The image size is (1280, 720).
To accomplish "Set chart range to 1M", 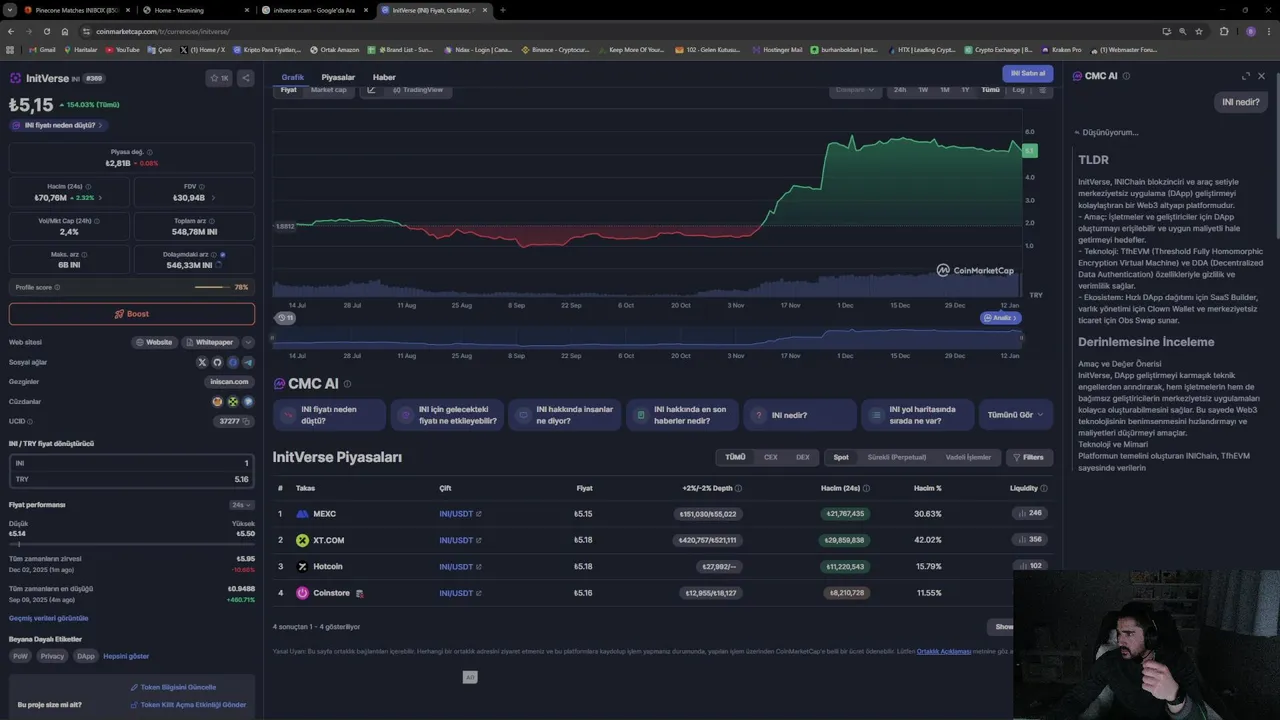I will pyautogui.click(x=945, y=90).
